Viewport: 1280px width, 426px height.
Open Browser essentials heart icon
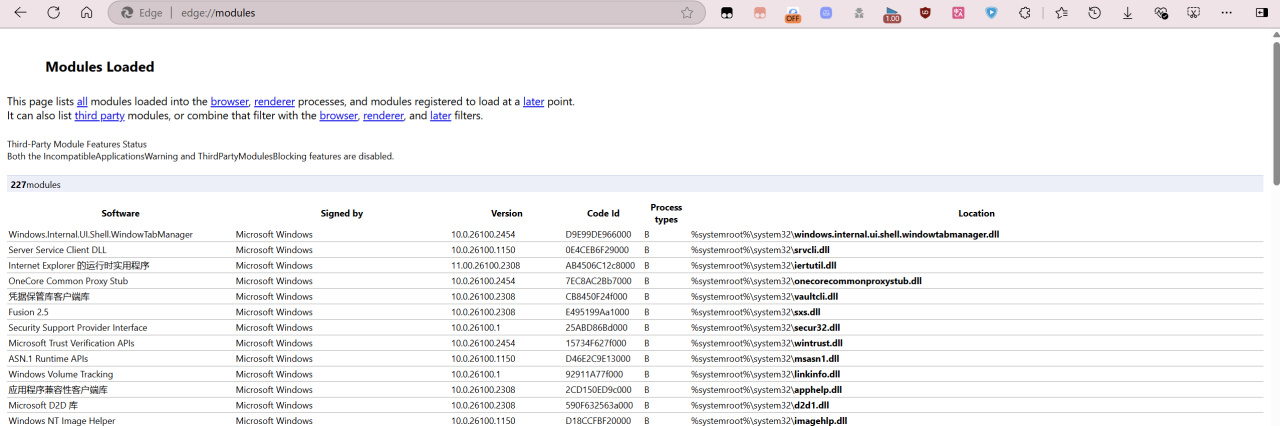(1160, 13)
